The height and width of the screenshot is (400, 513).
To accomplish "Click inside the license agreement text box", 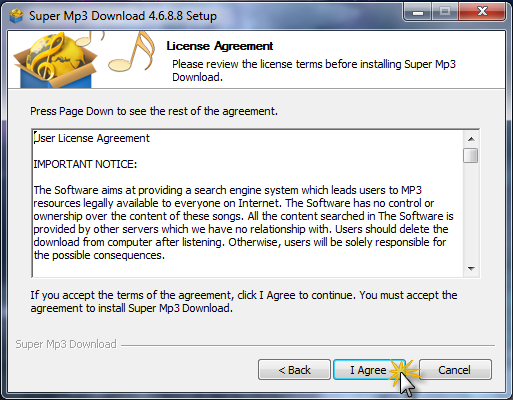I will (247, 203).
